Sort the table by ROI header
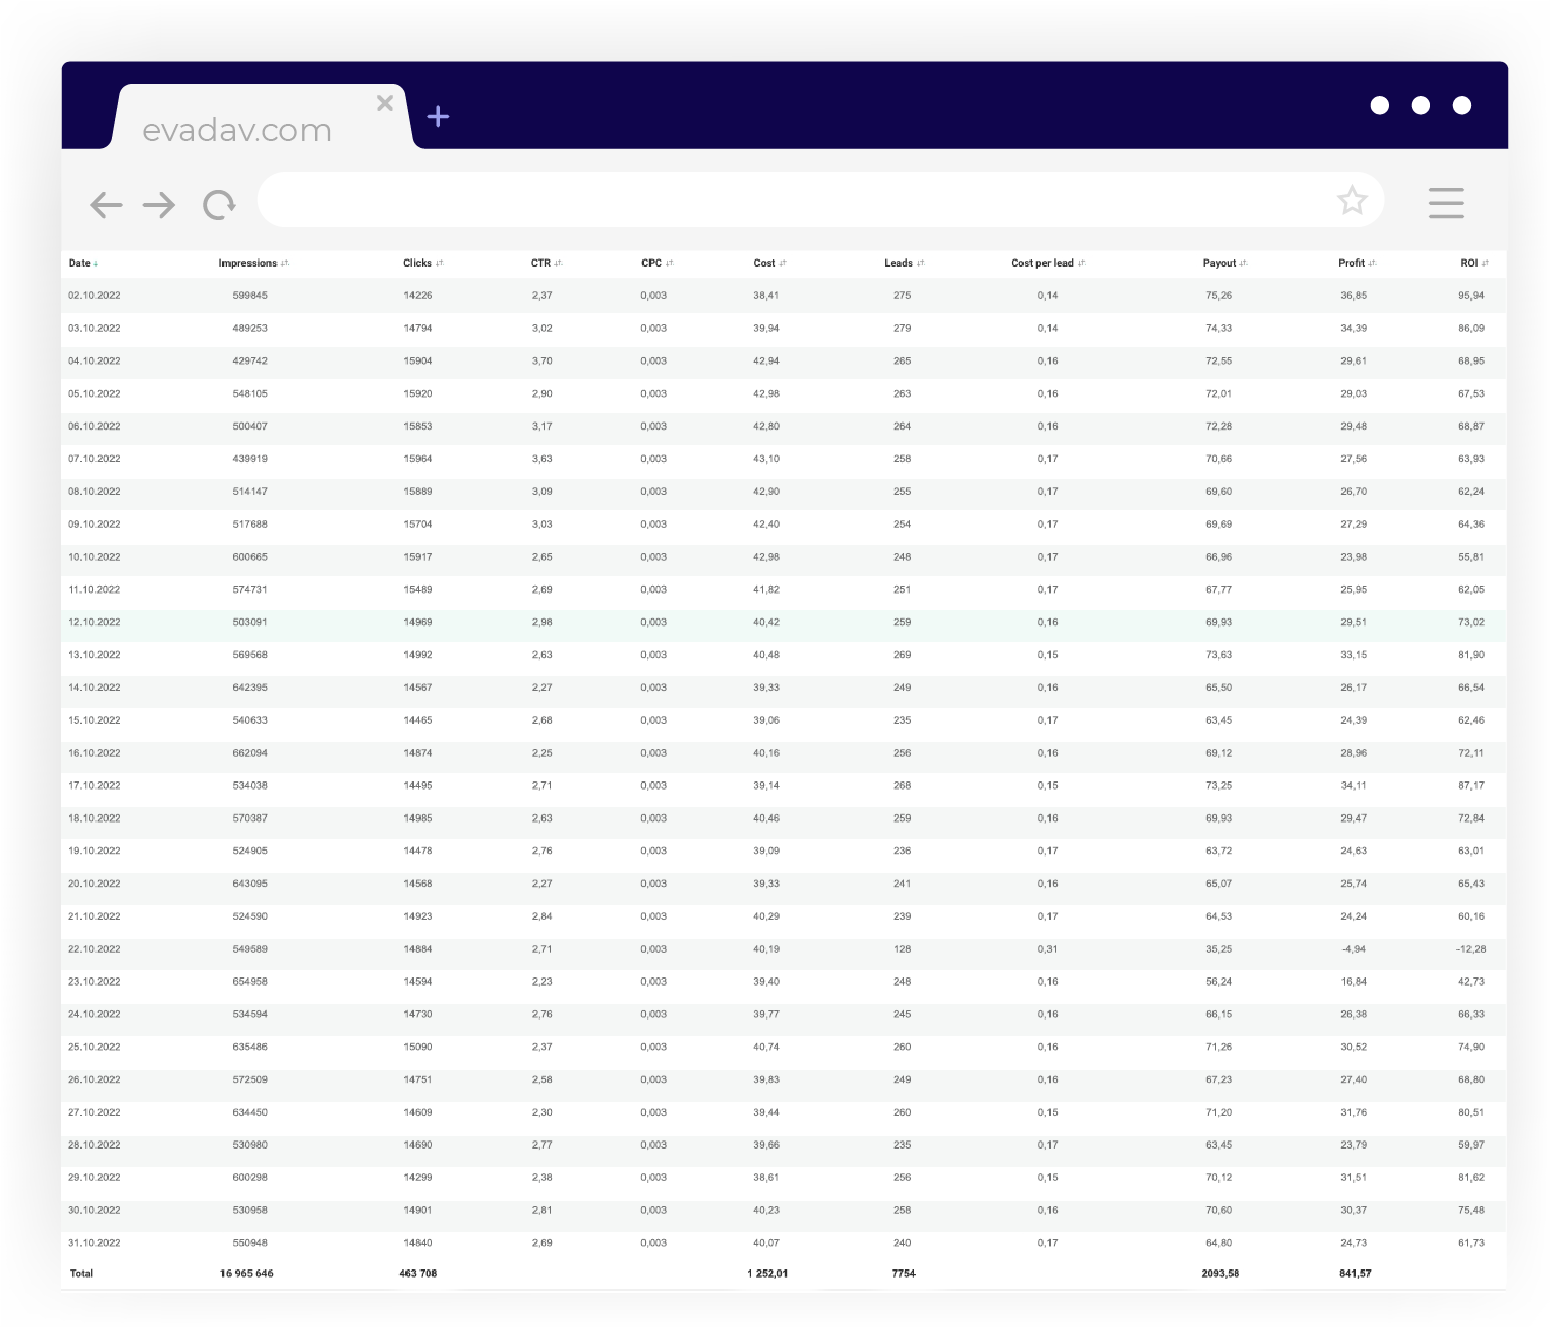The width and height of the screenshot is (1550, 1327). pos(1472,263)
